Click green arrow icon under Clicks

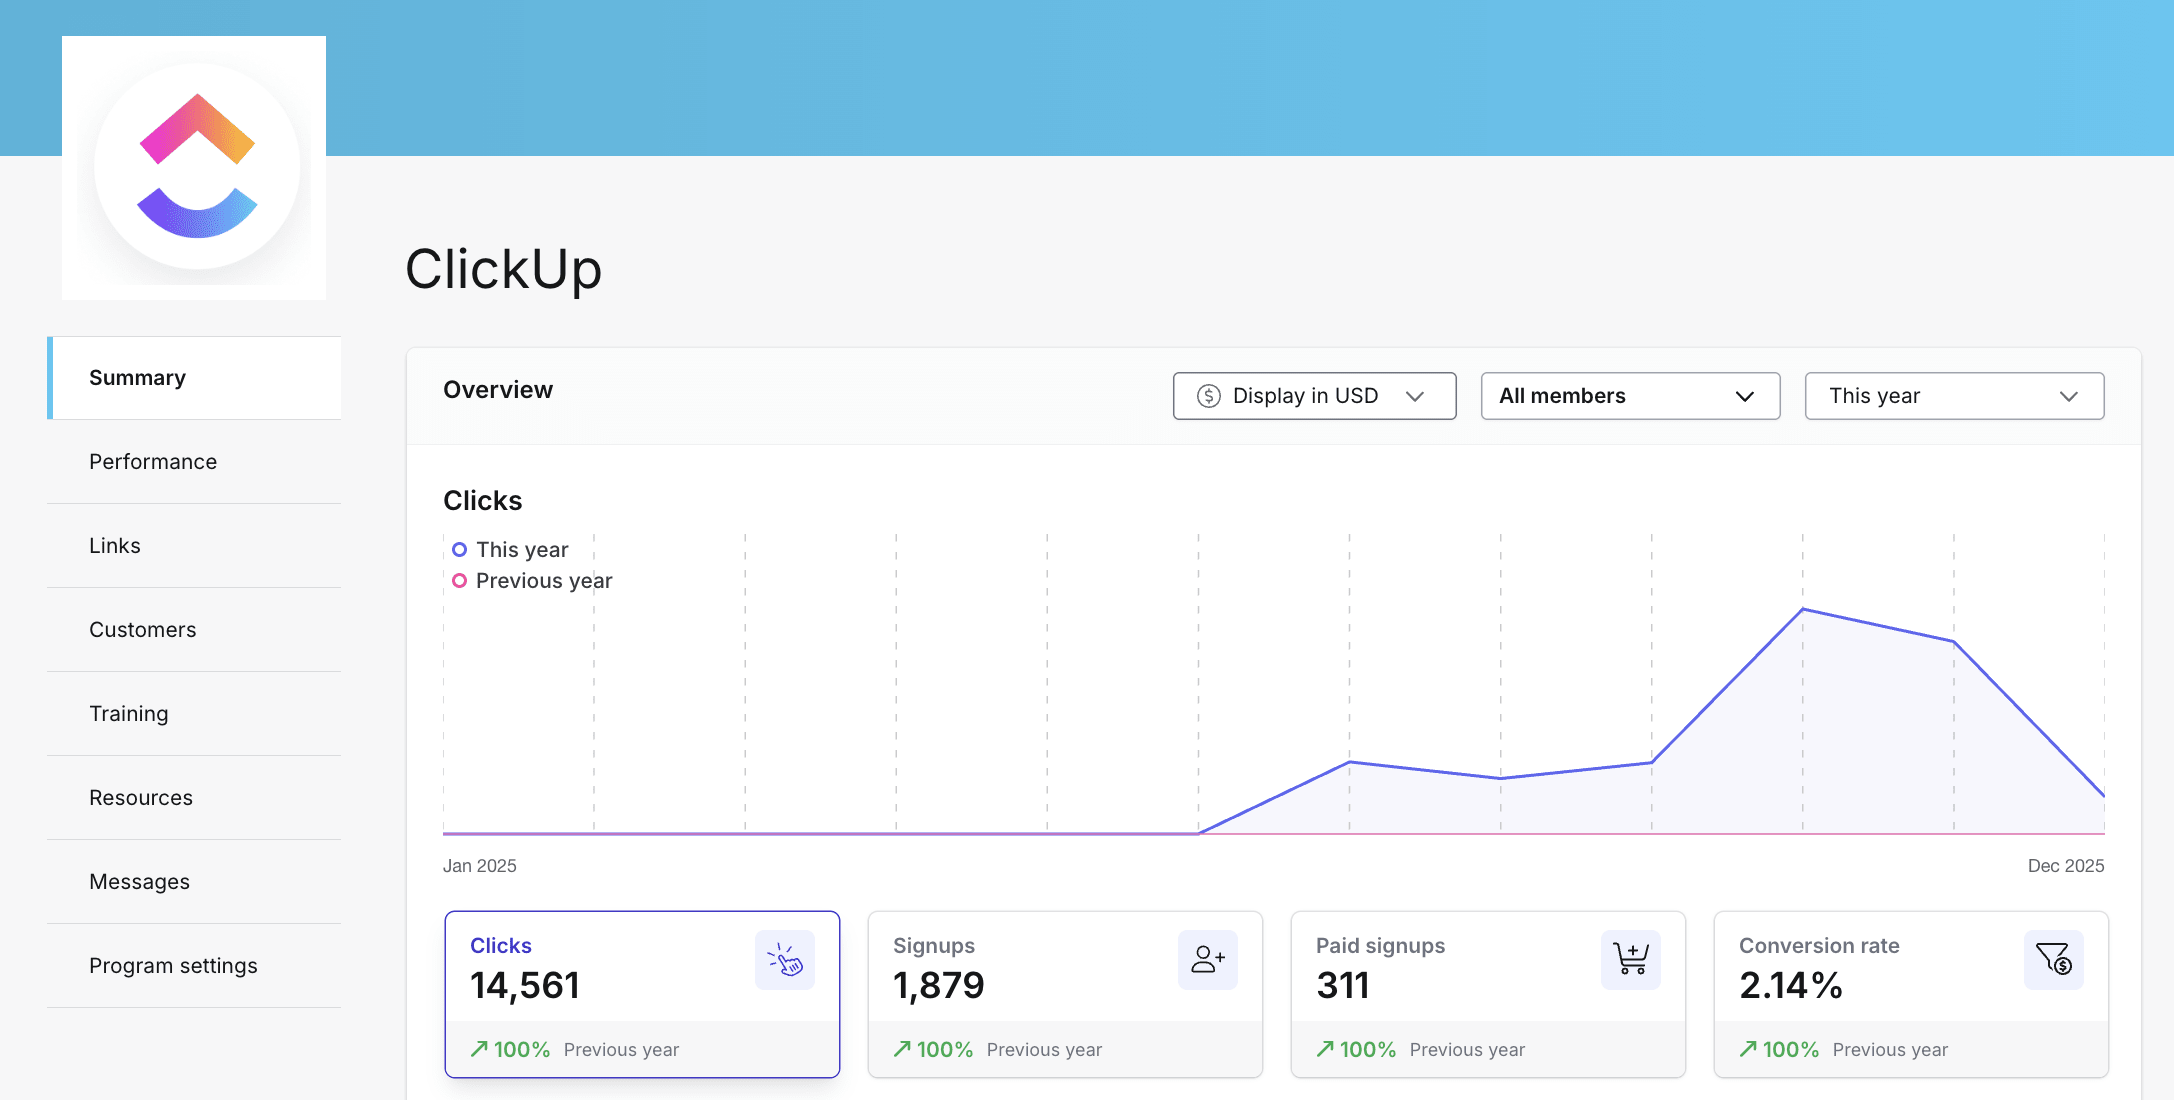pos(480,1049)
